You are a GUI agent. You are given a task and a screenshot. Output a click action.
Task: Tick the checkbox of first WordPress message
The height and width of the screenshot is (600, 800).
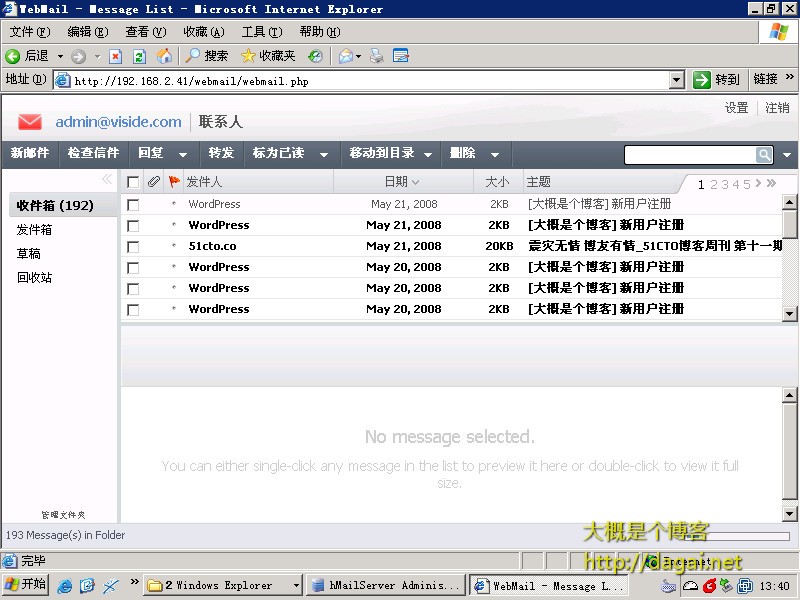[133, 204]
